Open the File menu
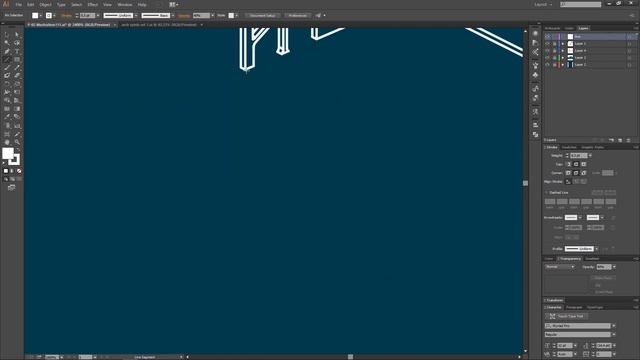640x360 pixels. click(18, 4)
